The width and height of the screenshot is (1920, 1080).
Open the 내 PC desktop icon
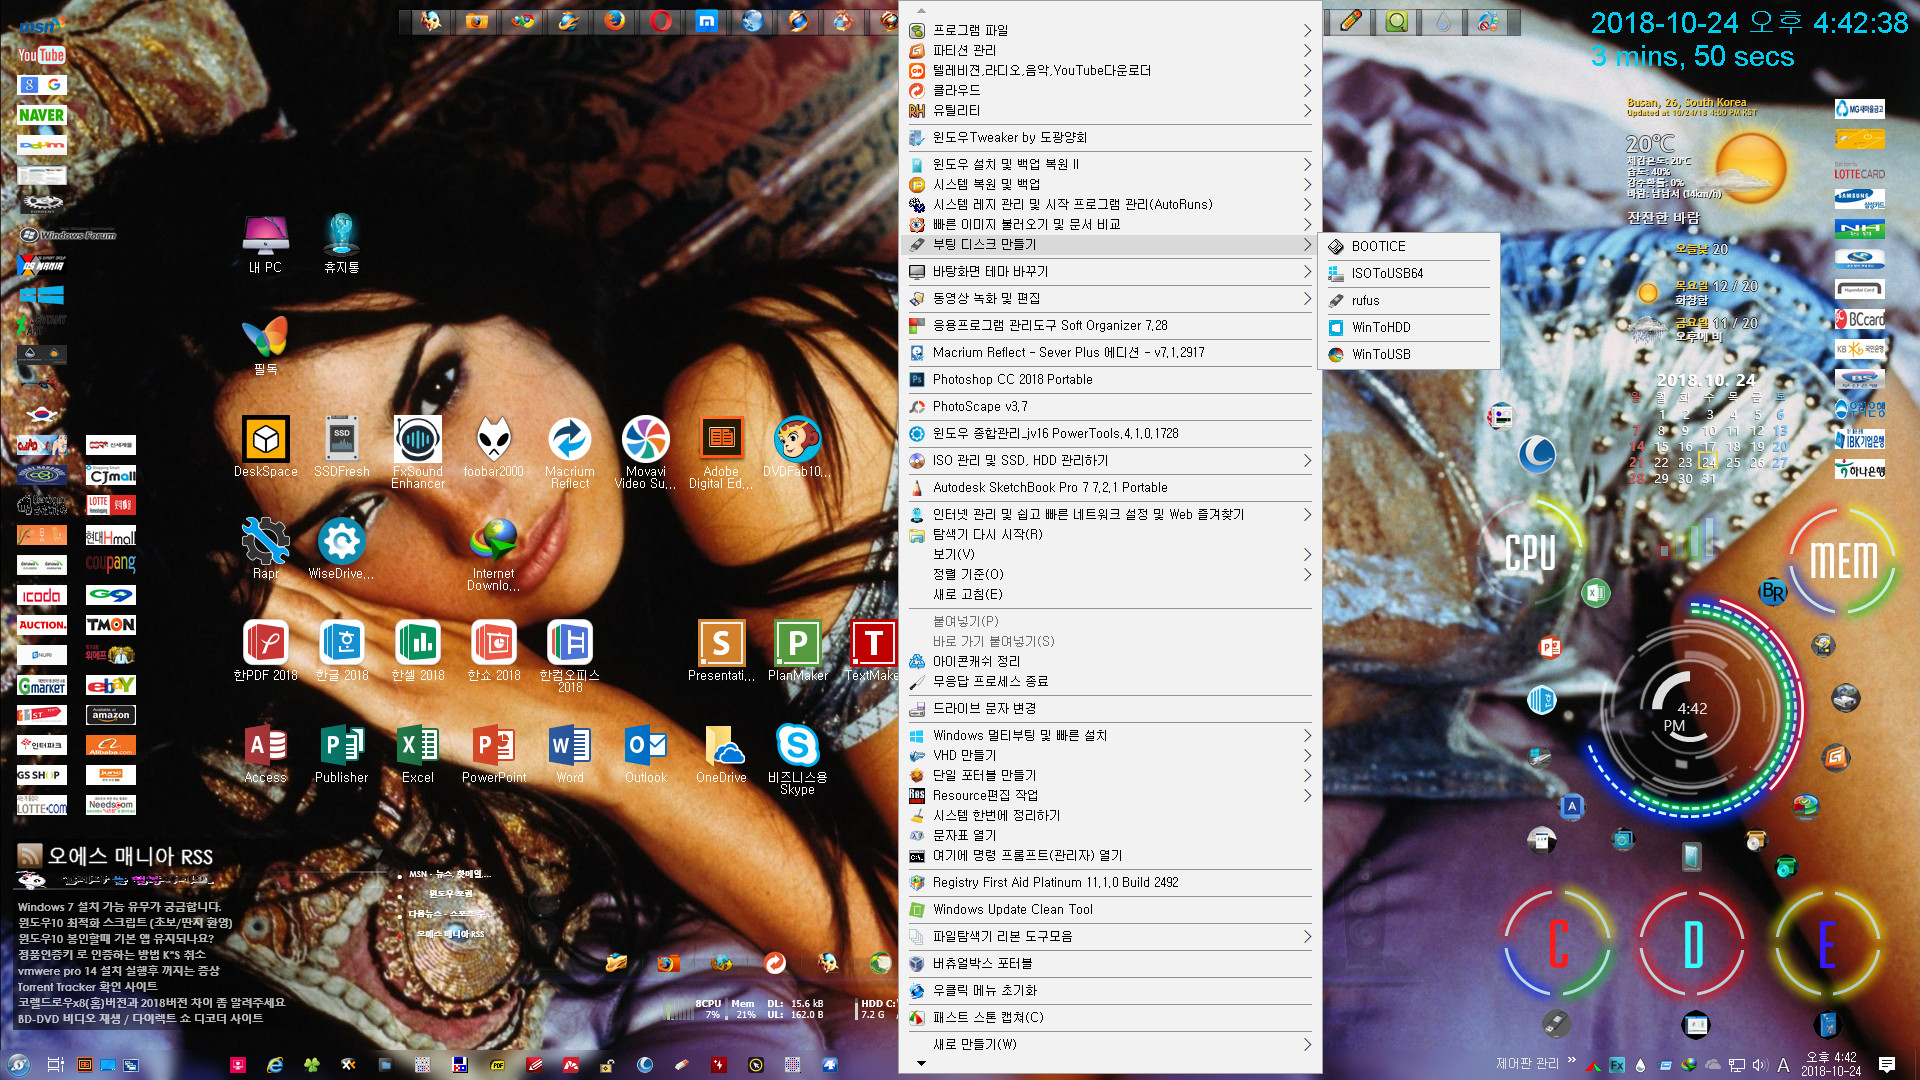pyautogui.click(x=265, y=243)
